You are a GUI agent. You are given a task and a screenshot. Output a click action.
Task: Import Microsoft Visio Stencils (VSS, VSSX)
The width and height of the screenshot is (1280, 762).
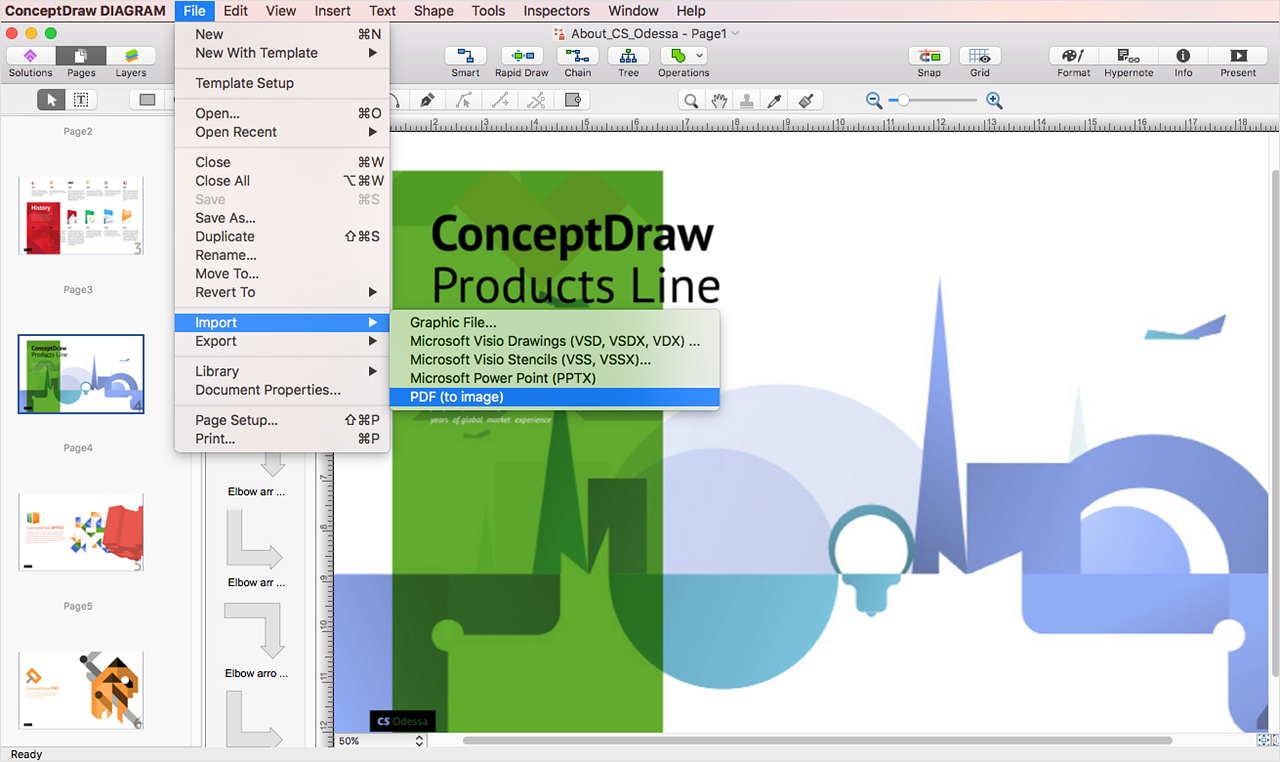pyautogui.click(x=555, y=360)
